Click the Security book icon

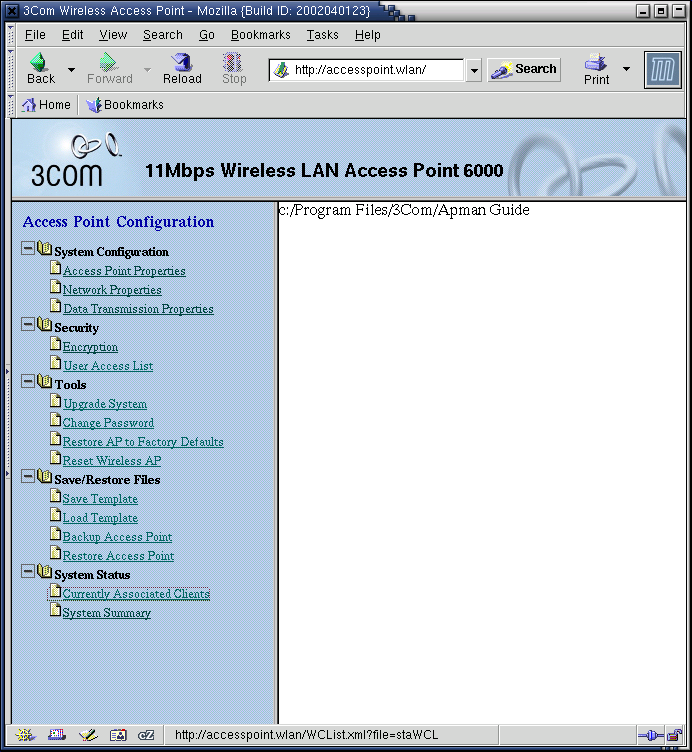[44, 325]
